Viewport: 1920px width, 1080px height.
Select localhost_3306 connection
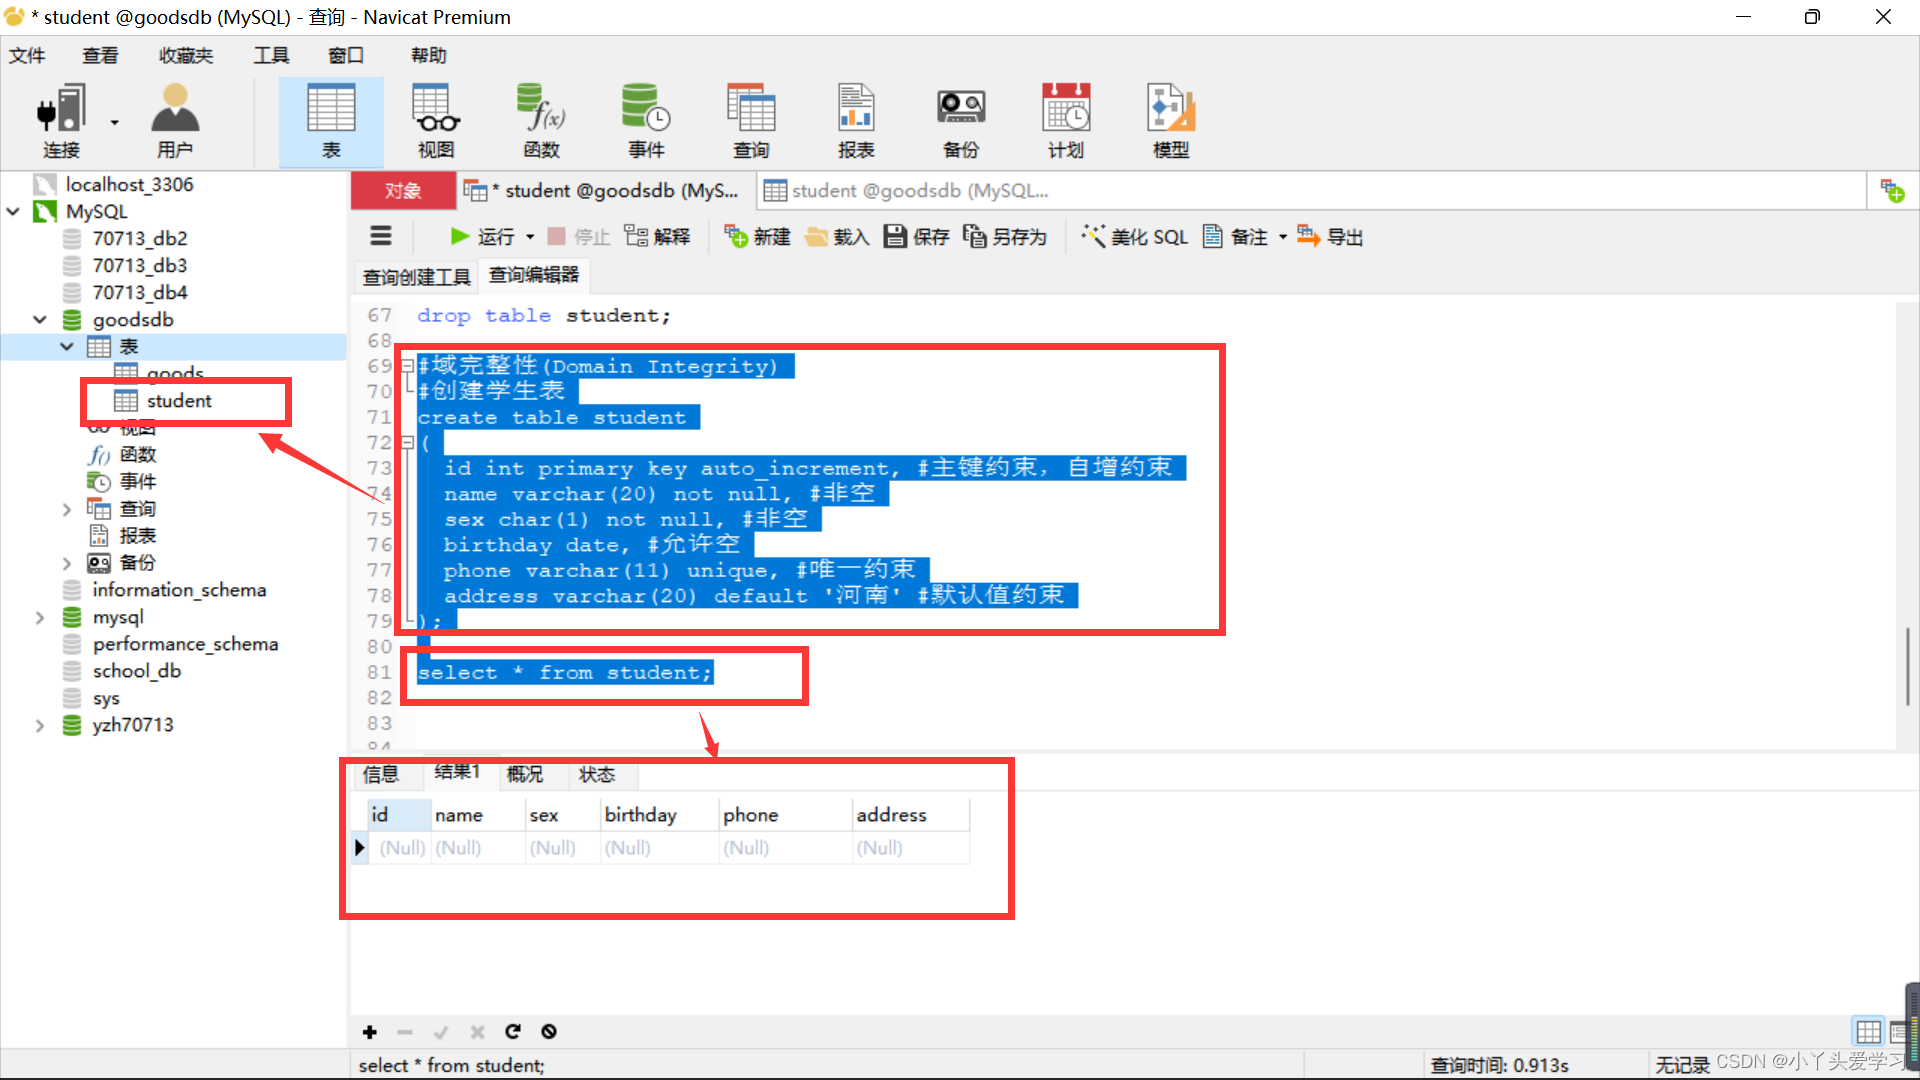[129, 185]
